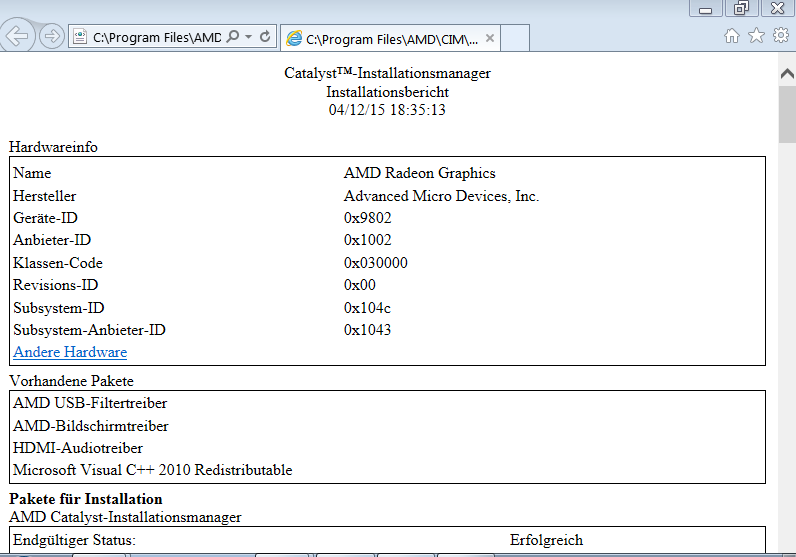Click the address bar path field

(156, 37)
